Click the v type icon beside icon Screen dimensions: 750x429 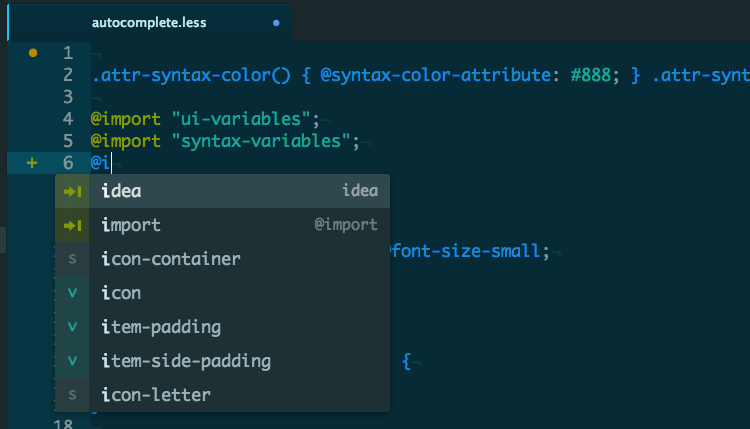(x=72, y=293)
